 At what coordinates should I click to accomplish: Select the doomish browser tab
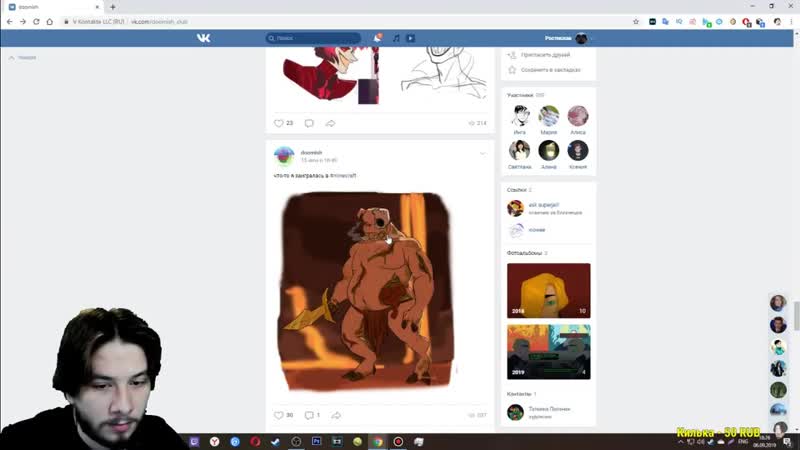(x=54, y=7)
